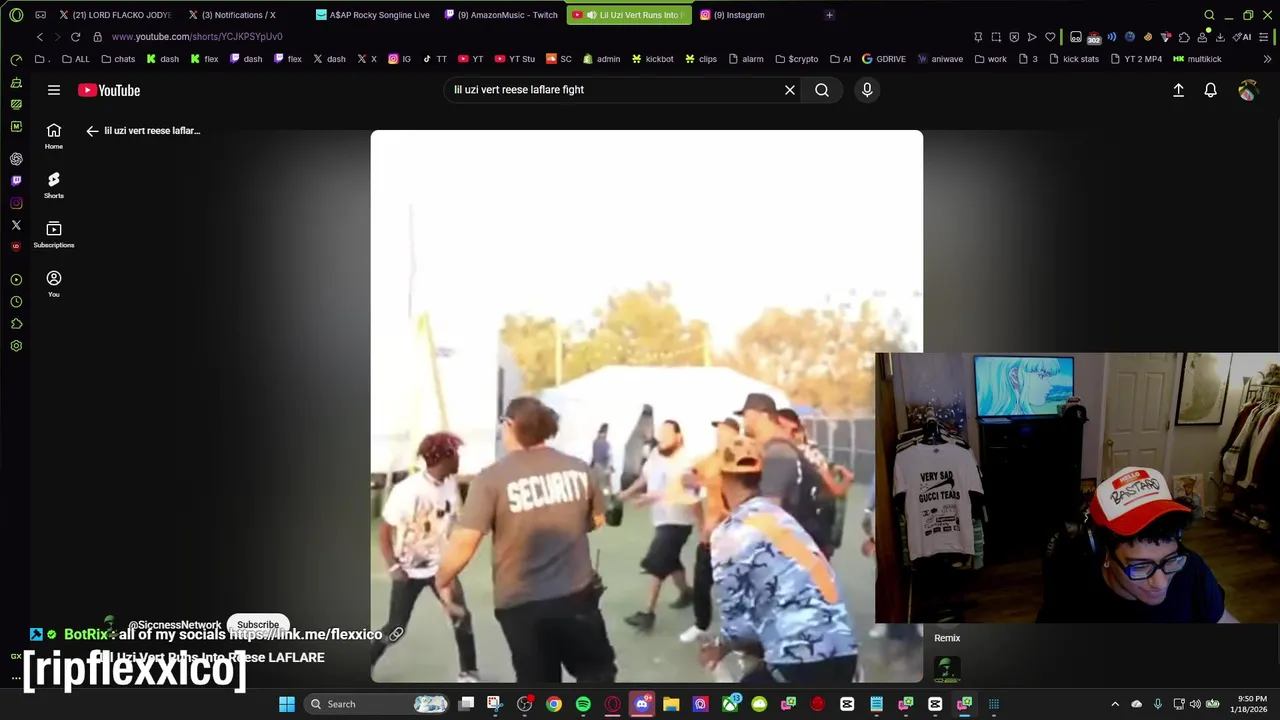Open the multikick bookmark
The image size is (1280, 720).
coord(1197,59)
